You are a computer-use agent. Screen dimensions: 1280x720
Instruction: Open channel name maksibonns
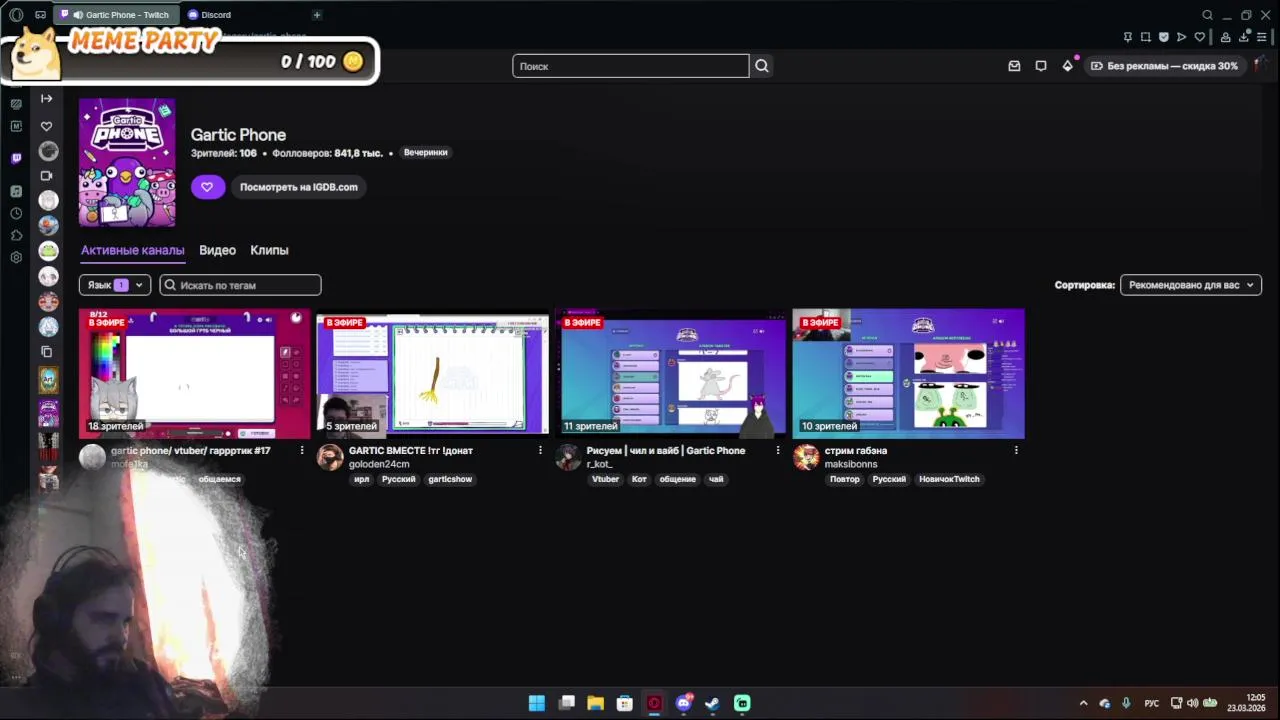click(x=851, y=464)
